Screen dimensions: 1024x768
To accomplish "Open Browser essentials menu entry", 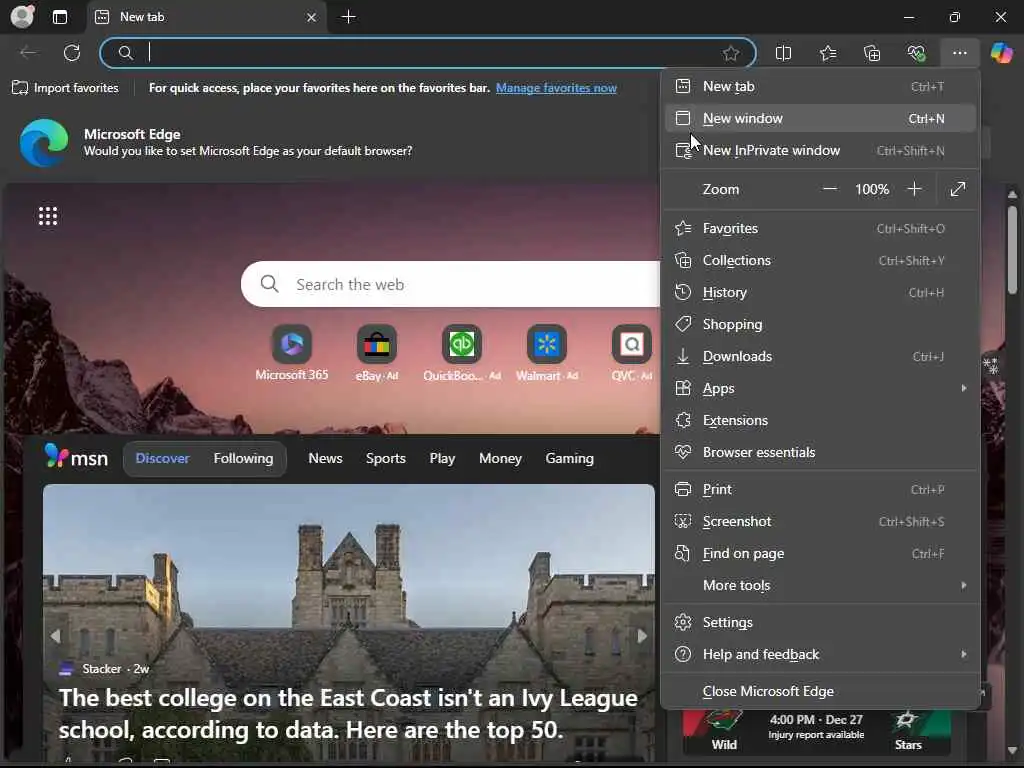I will [x=820, y=453].
